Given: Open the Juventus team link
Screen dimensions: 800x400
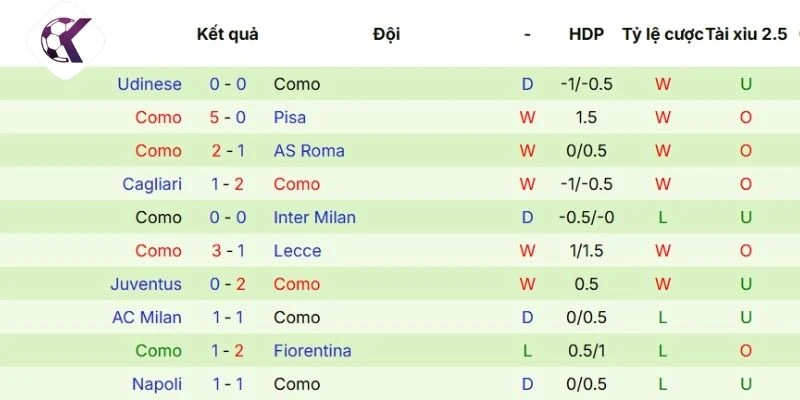Looking at the screenshot, I should 146,284.
